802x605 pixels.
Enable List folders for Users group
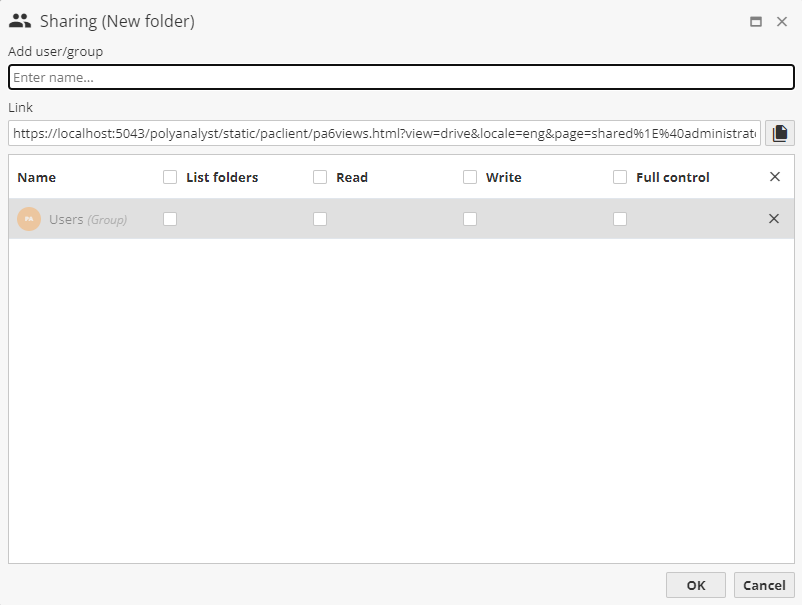pos(170,219)
